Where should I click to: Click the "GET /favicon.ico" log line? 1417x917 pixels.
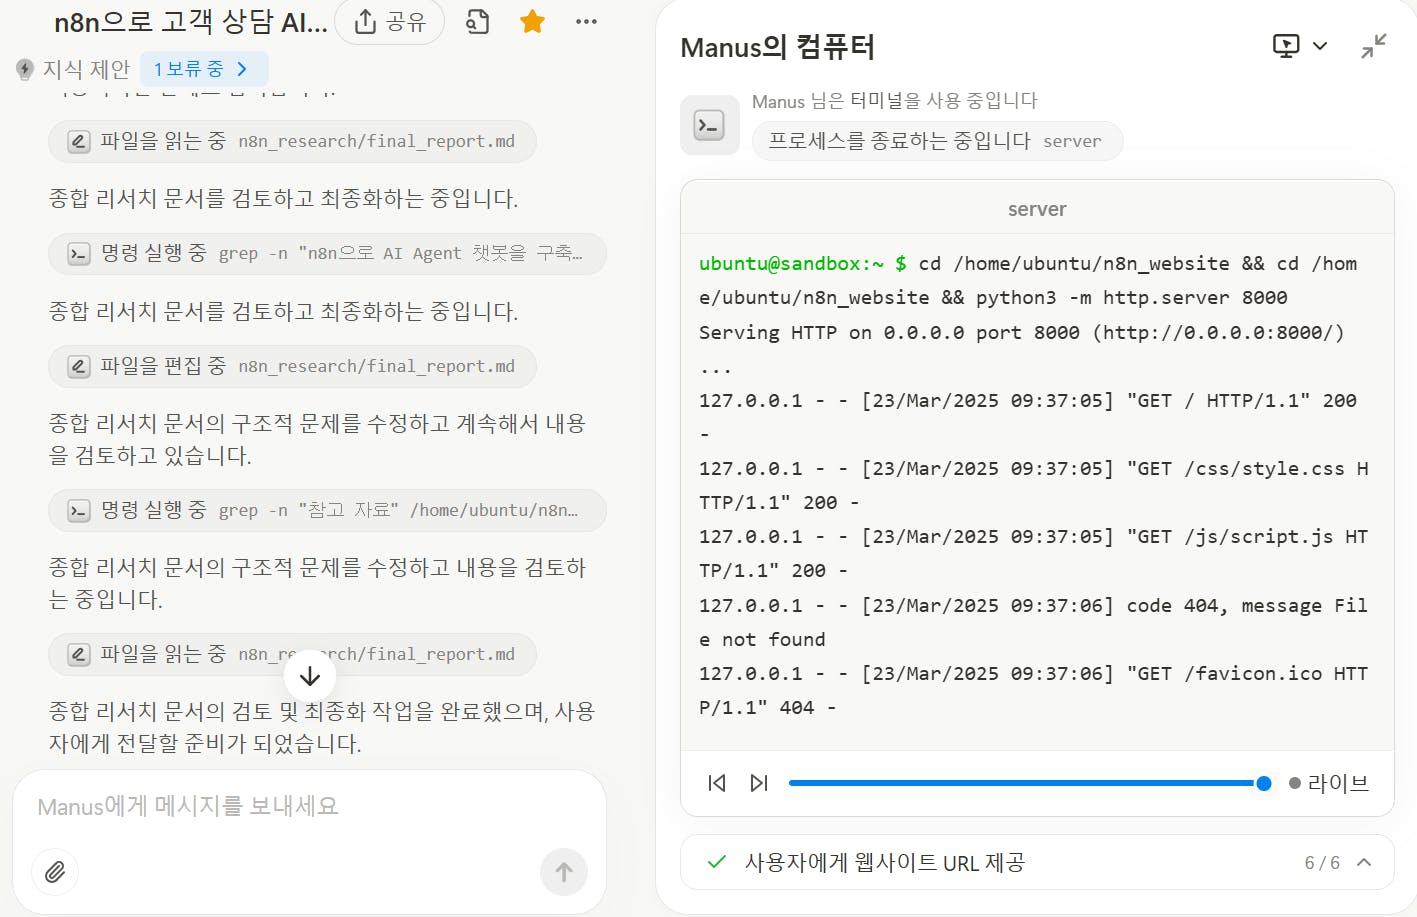coord(1033,690)
